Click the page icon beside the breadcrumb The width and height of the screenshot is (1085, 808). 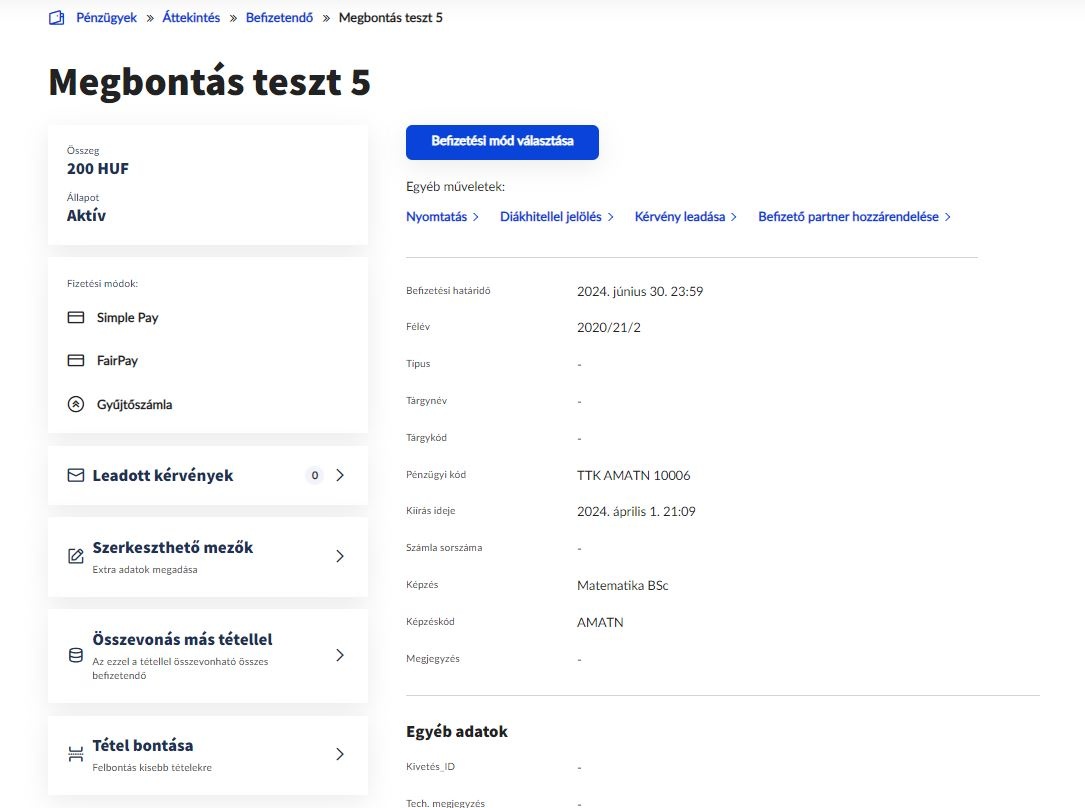tap(56, 17)
